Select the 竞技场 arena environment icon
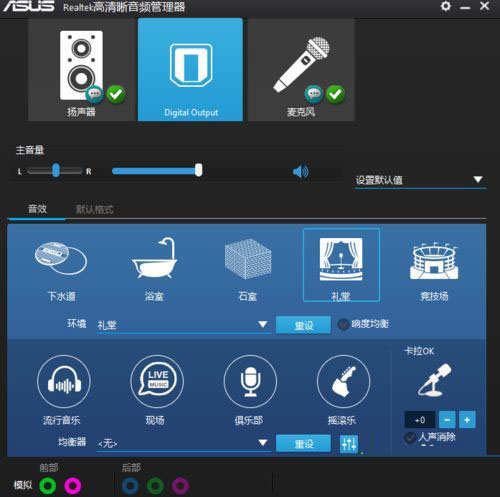This screenshot has height=497, width=500. (434, 260)
